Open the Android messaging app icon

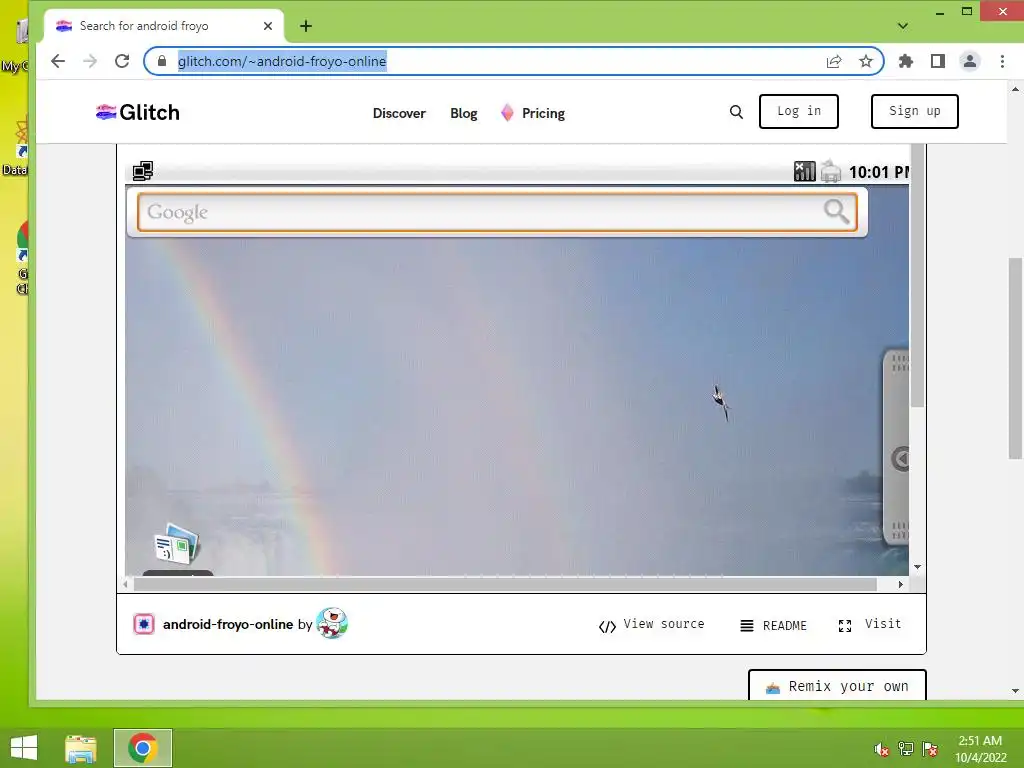[176, 543]
